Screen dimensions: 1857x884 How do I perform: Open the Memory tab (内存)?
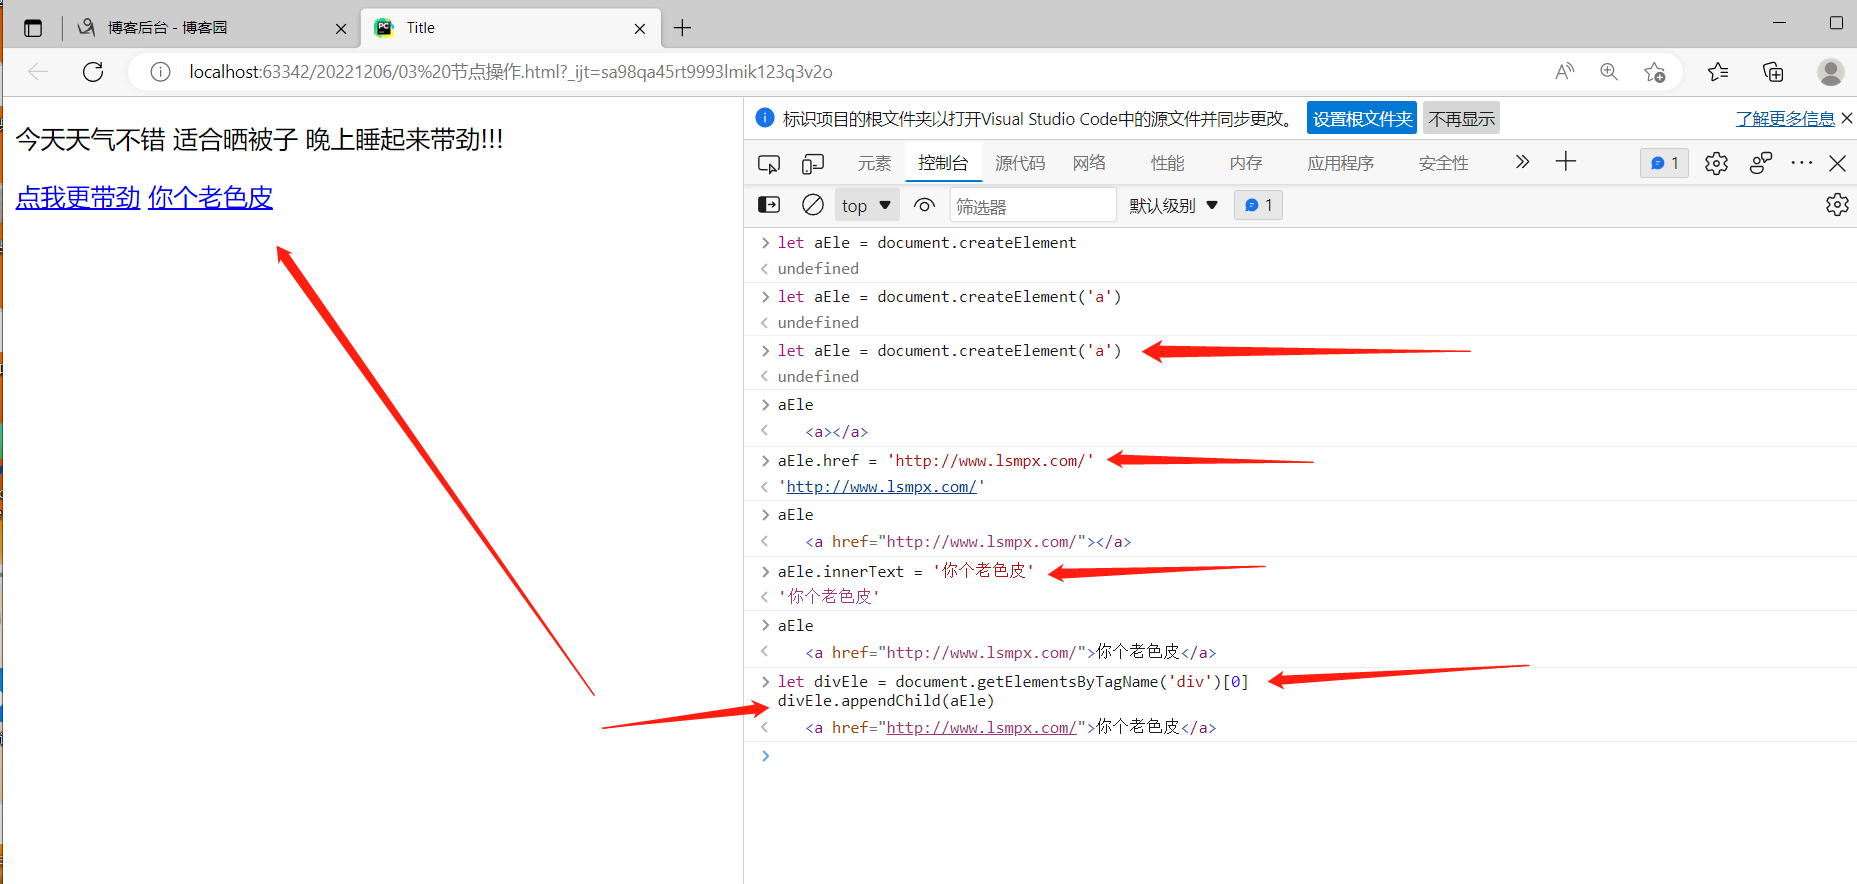[x=1246, y=163]
